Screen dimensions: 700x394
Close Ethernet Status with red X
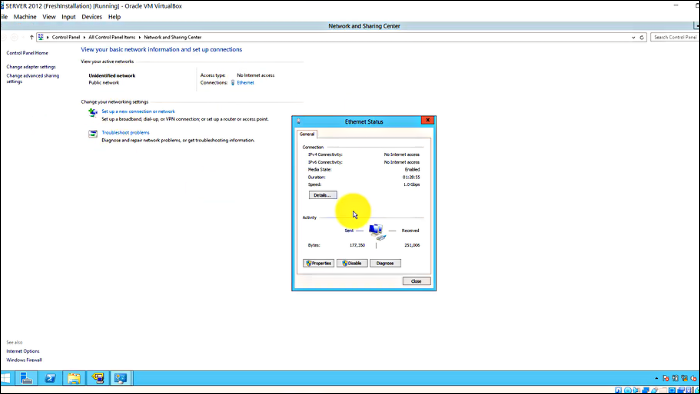pos(428,120)
